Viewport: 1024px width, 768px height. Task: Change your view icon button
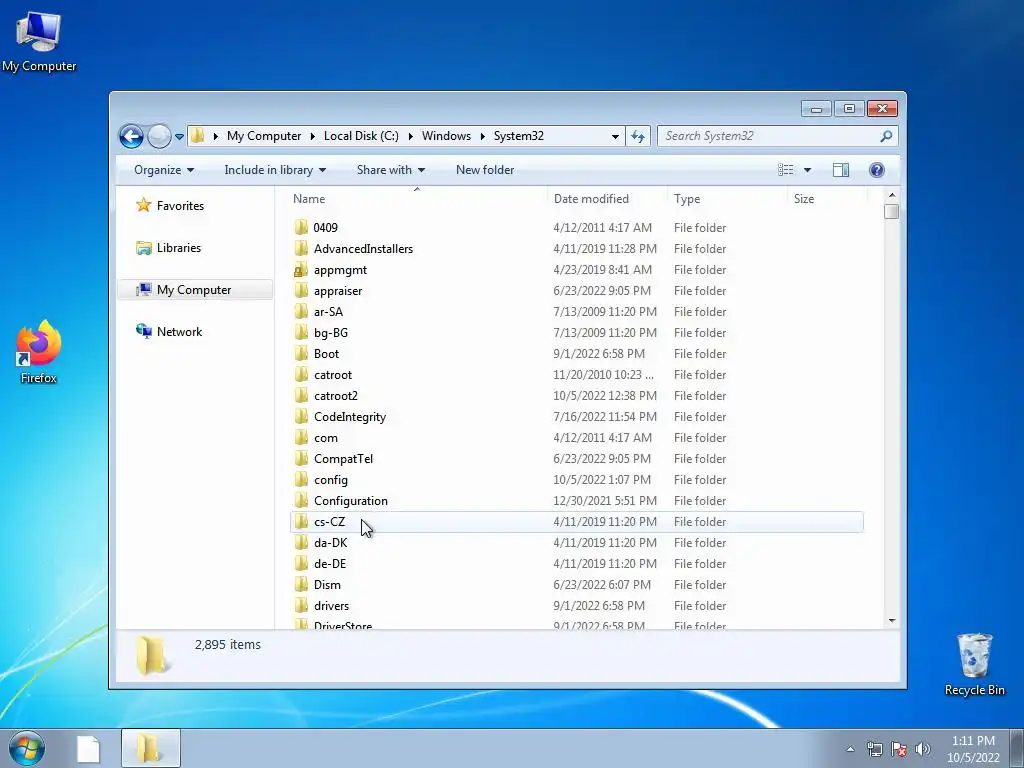point(786,170)
